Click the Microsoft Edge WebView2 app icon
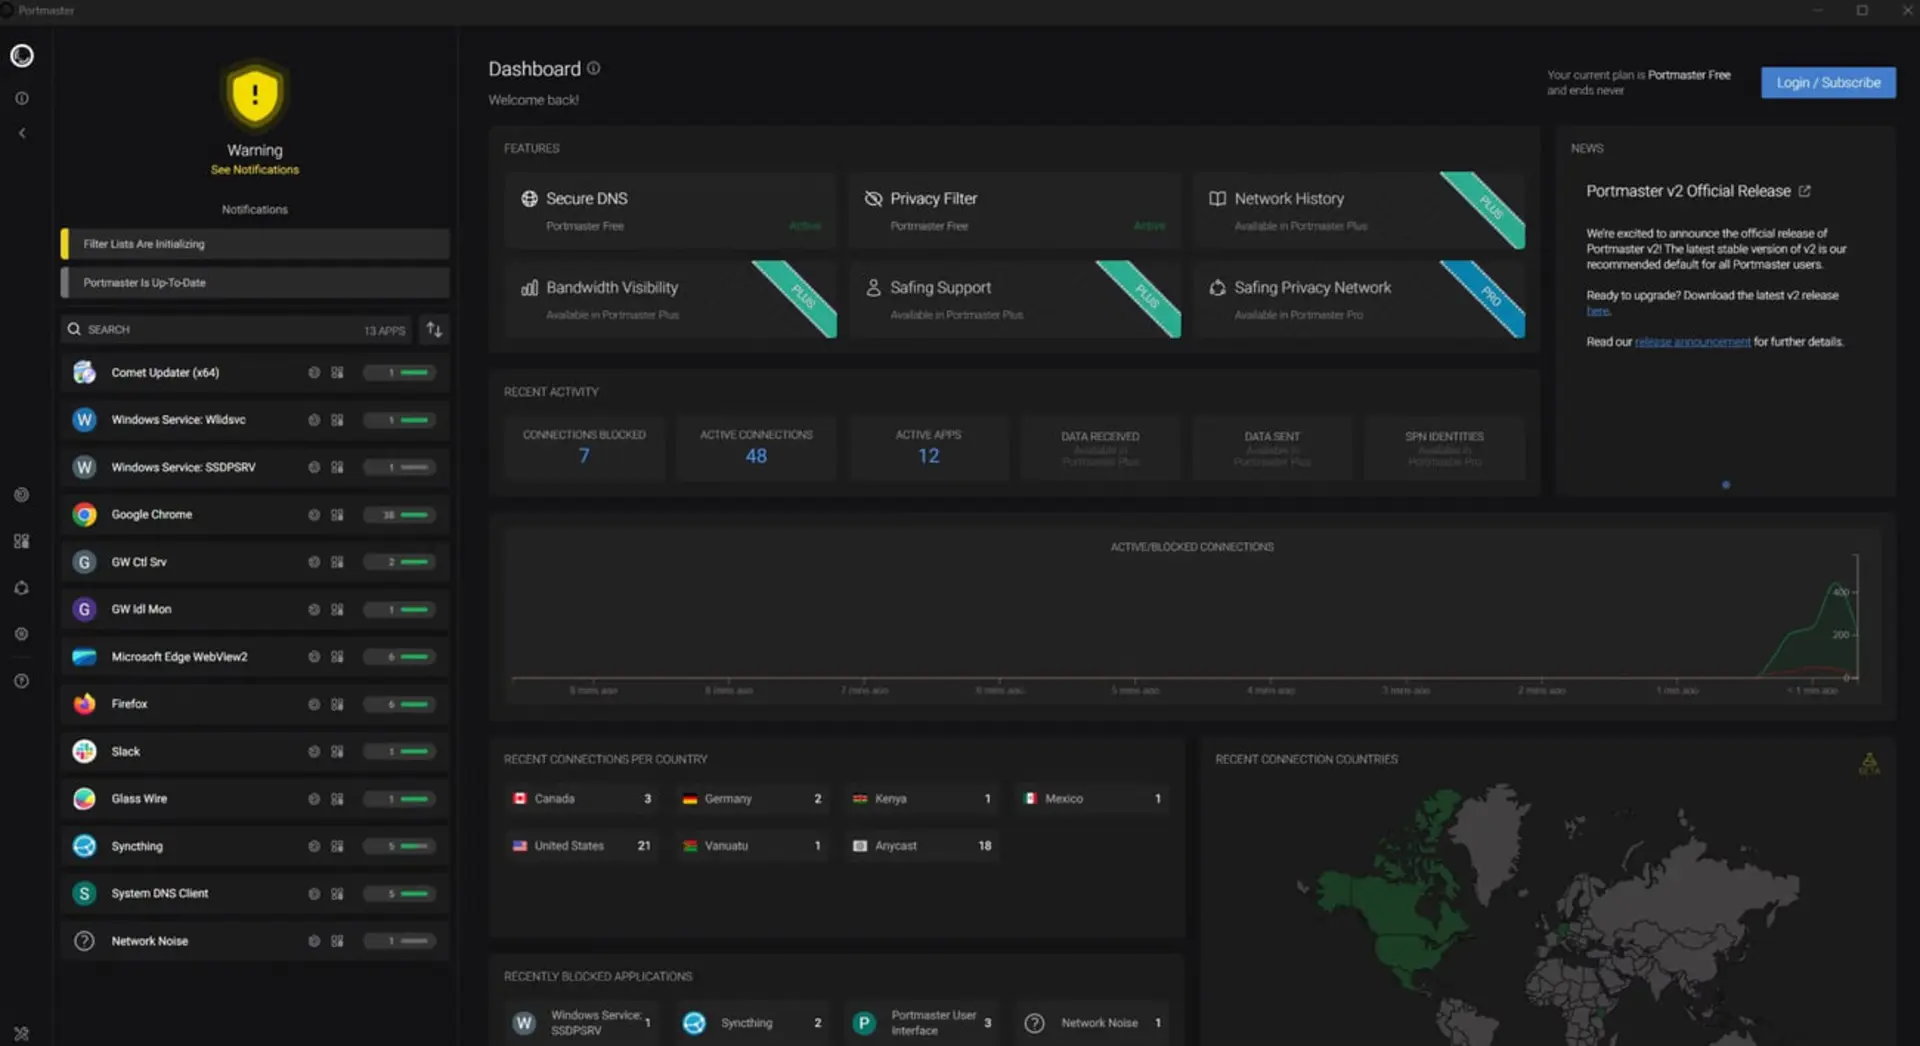 pyautogui.click(x=84, y=657)
